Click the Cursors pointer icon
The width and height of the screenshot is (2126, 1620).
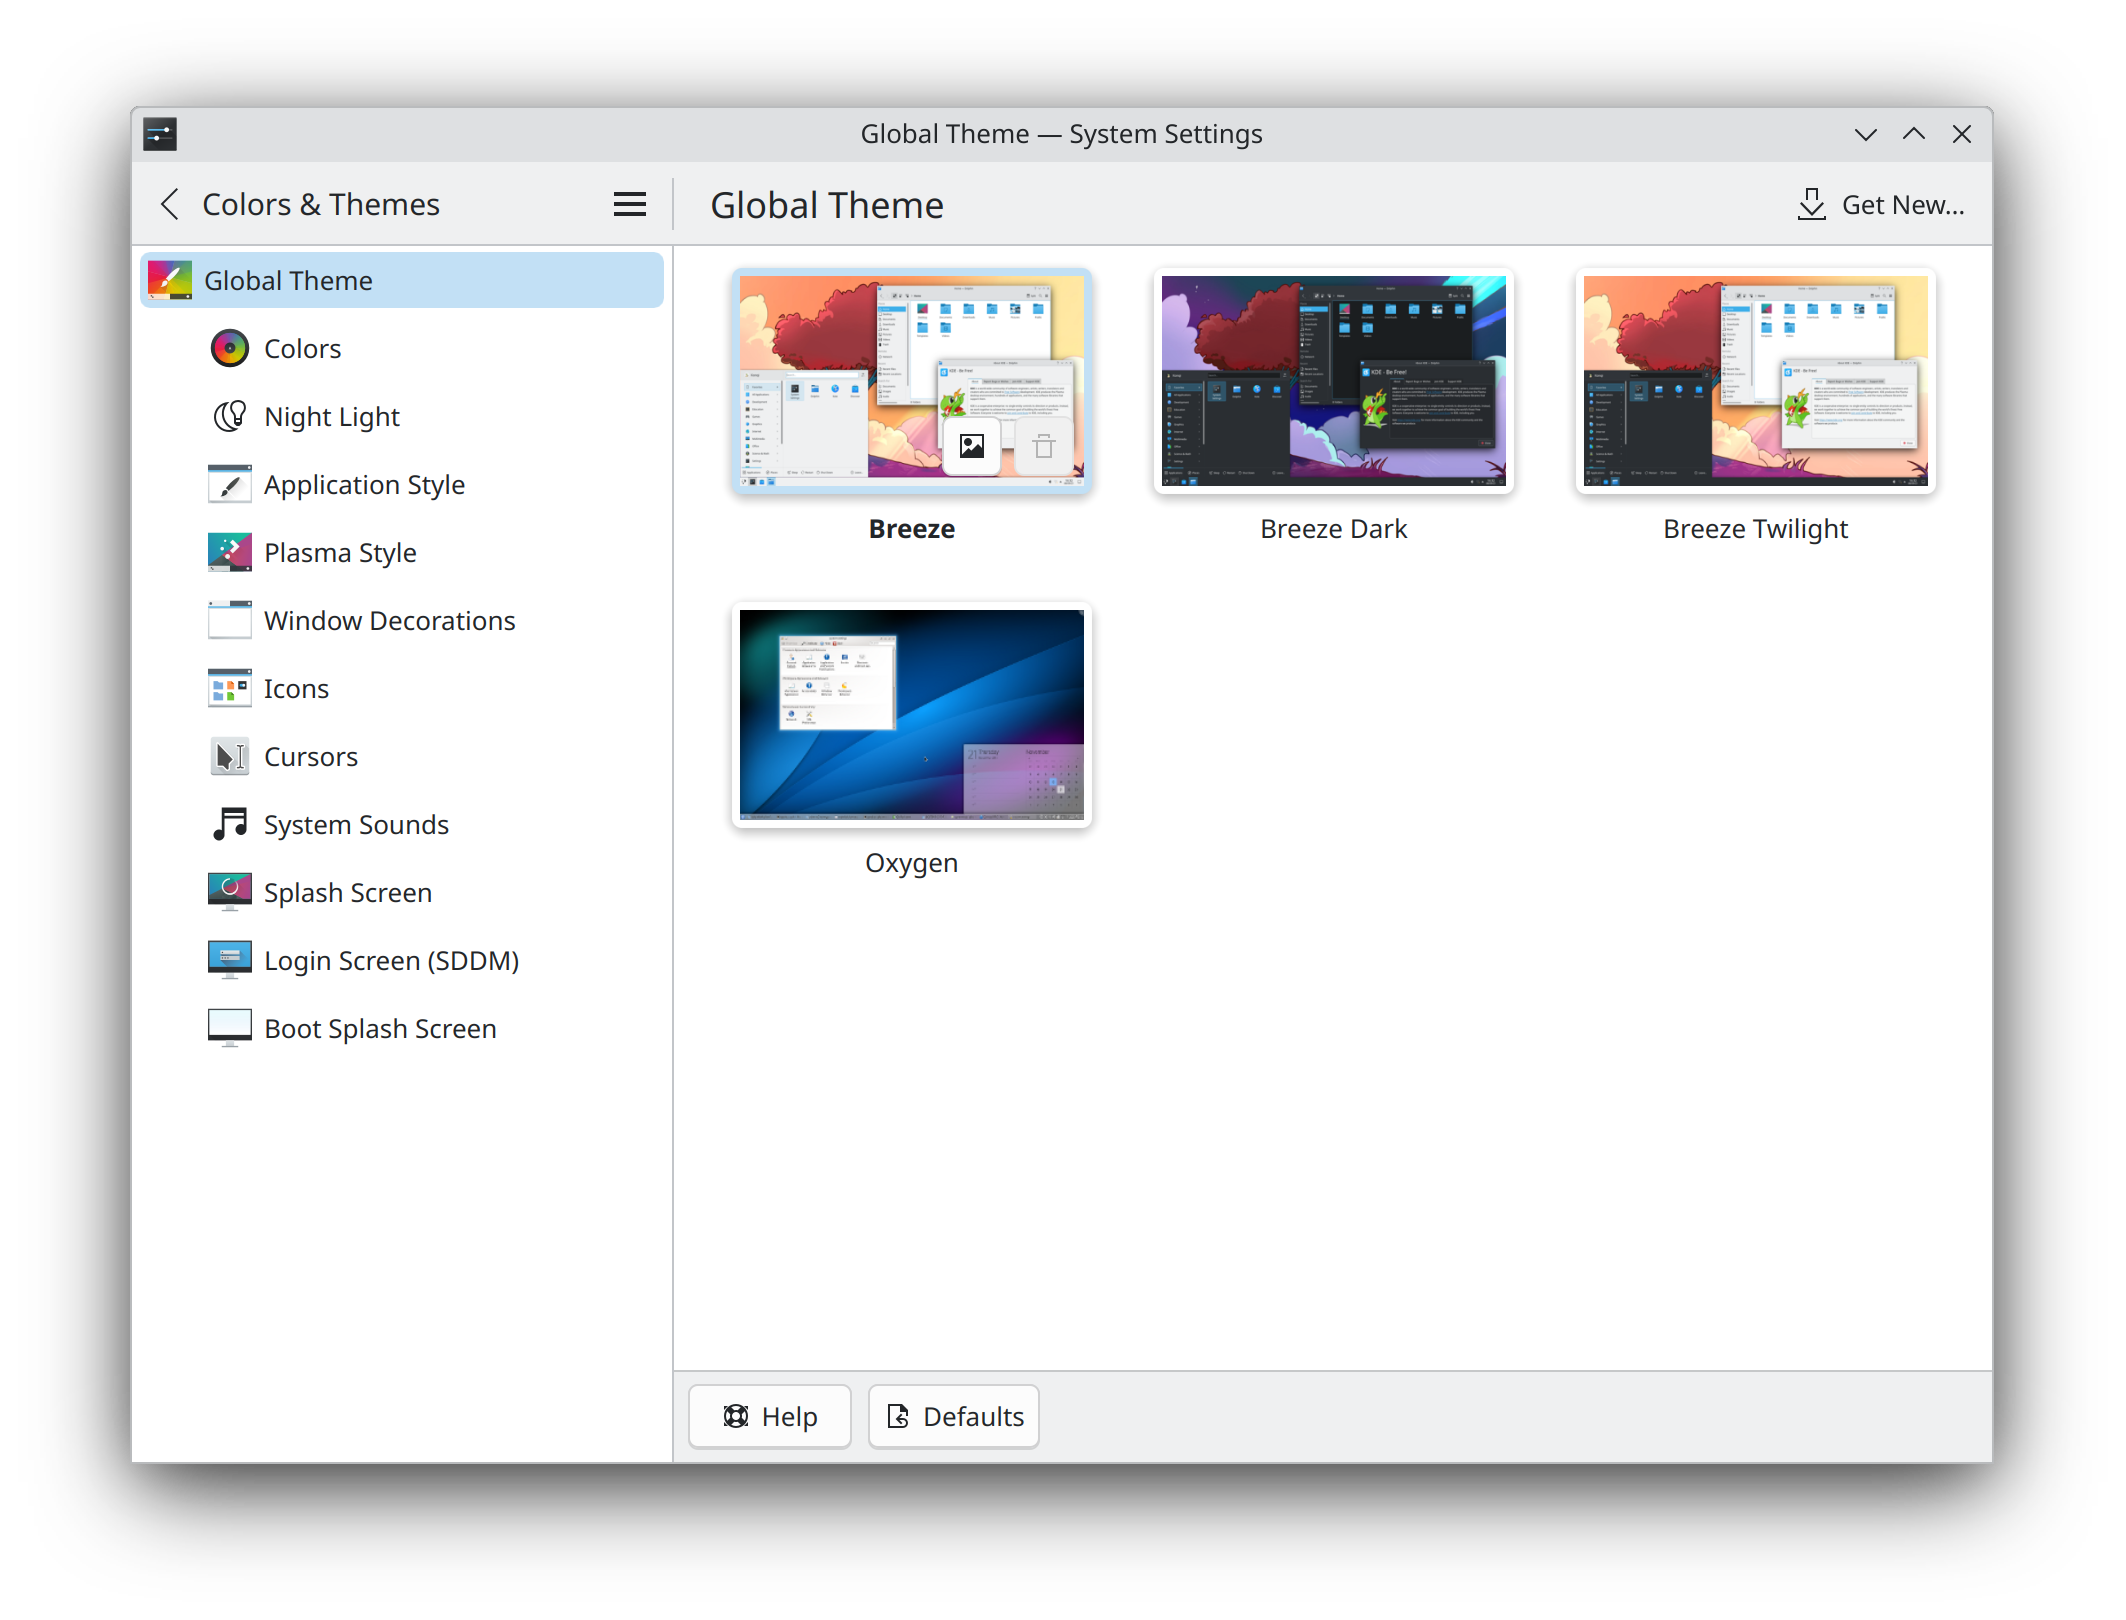click(x=230, y=756)
